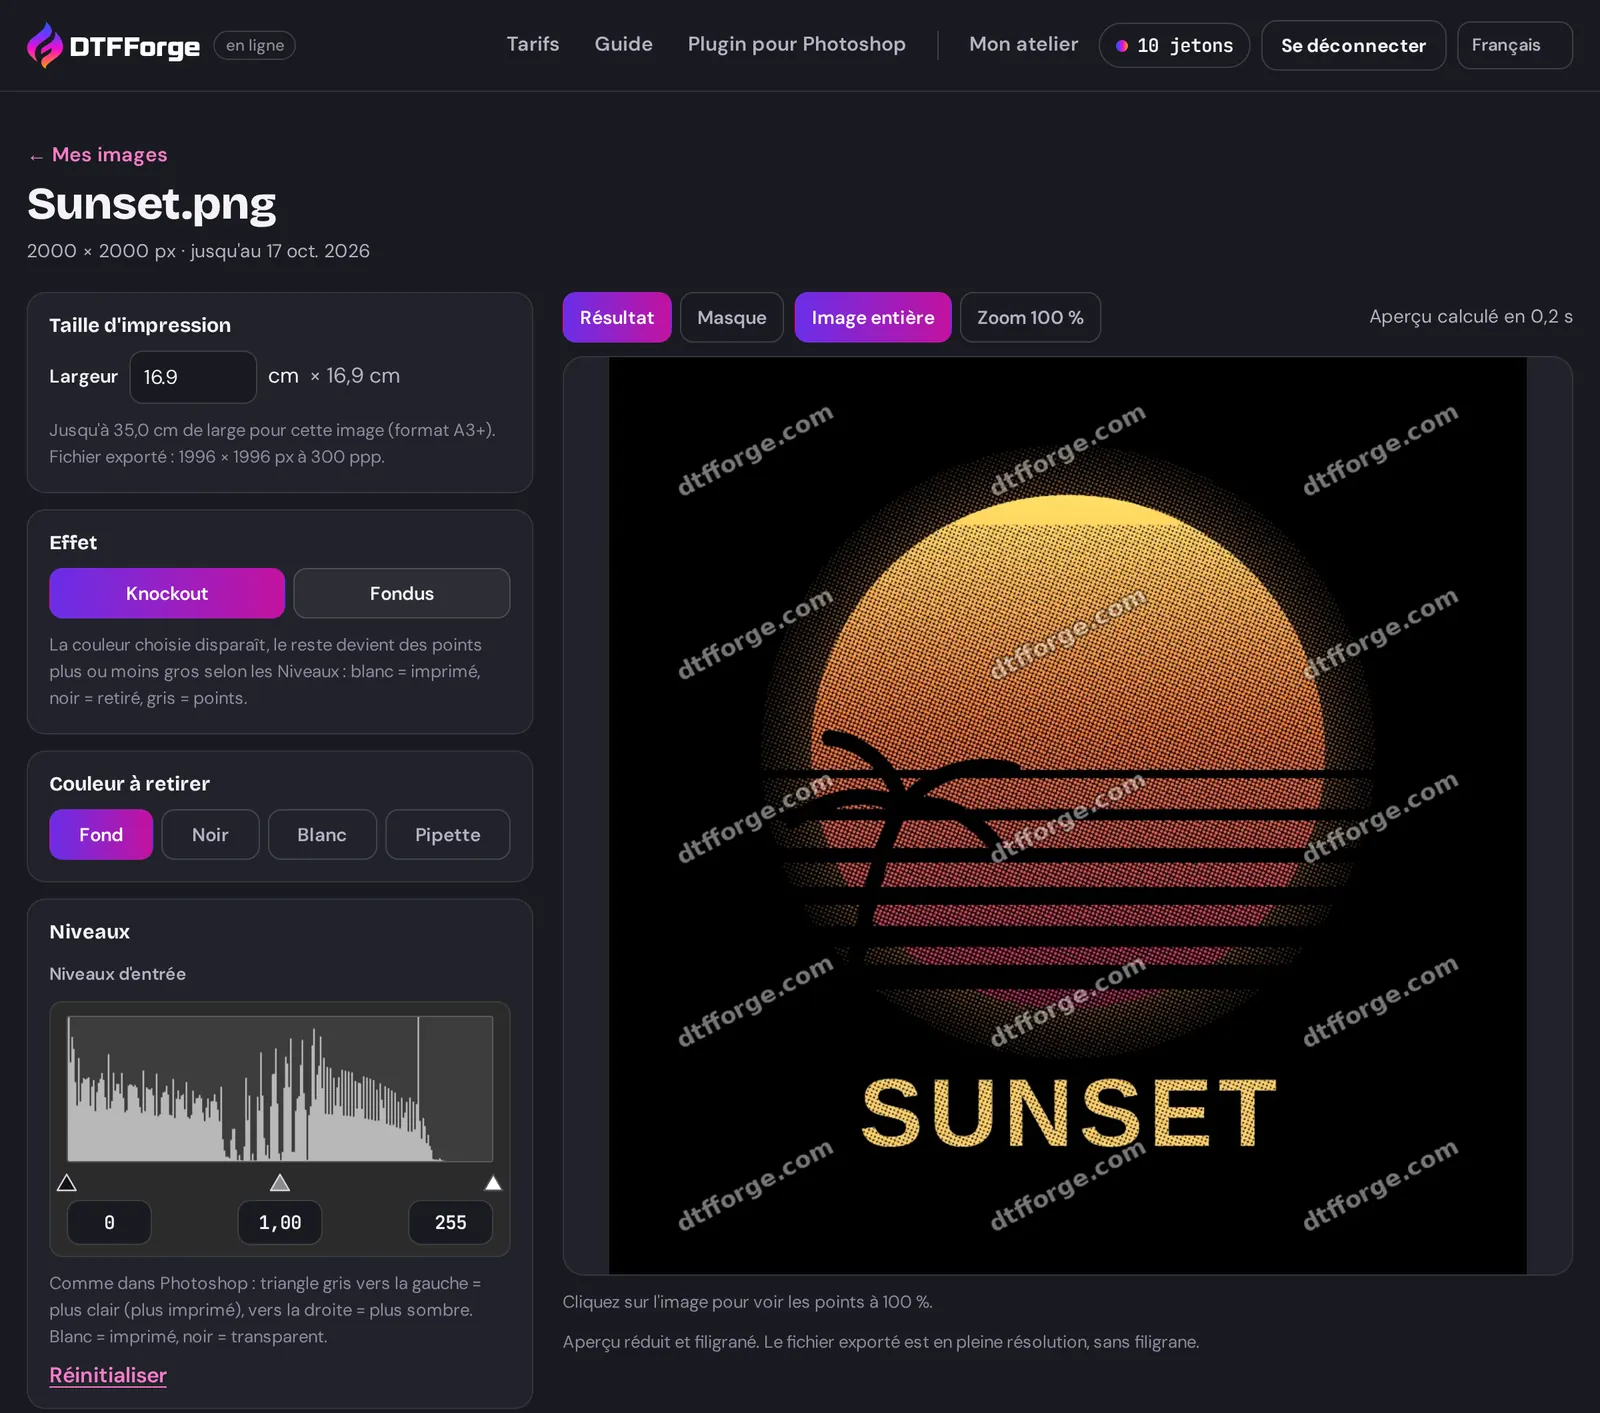This screenshot has width=1600, height=1413.
Task: Click the white level input showing 255
Action: click(451, 1222)
